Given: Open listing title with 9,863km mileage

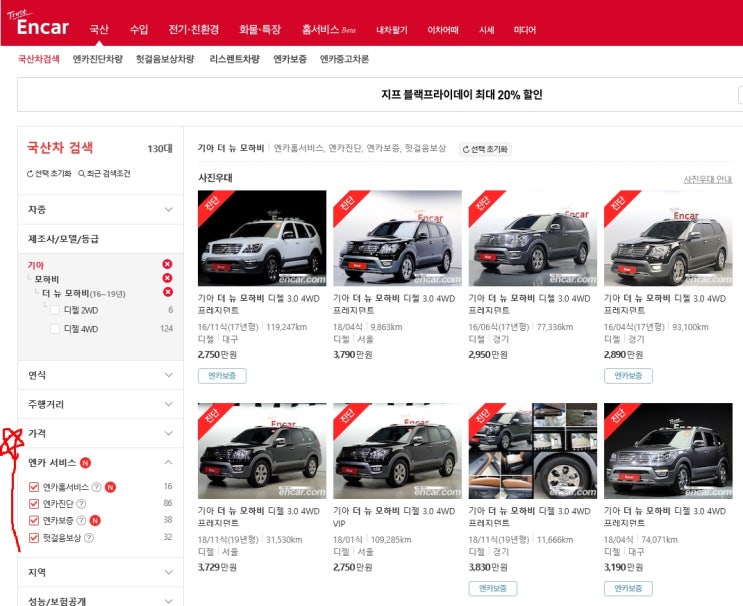Looking at the screenshot, I should (x=394, y=304).
